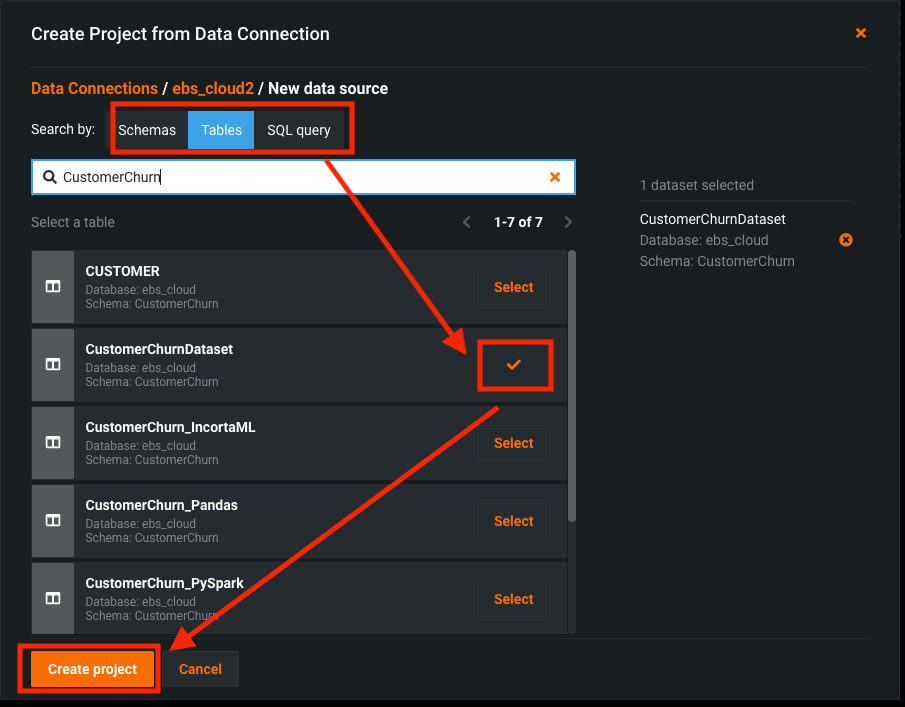This screenshot has height=707, width=905.
Task: Go to previous page of tables
Action: pos(467,222)
